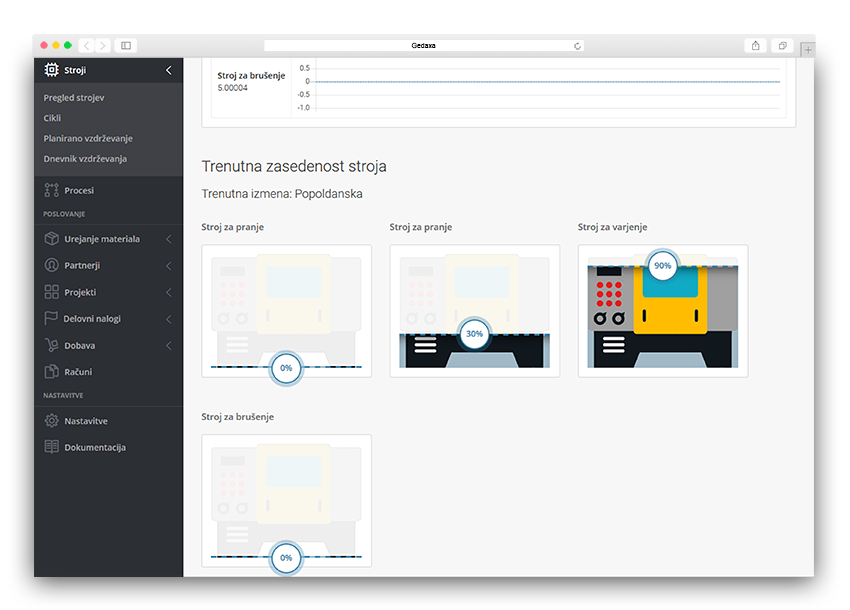
Task: Click the Stroji chip icon in sidebar
Action: [52, 70]
